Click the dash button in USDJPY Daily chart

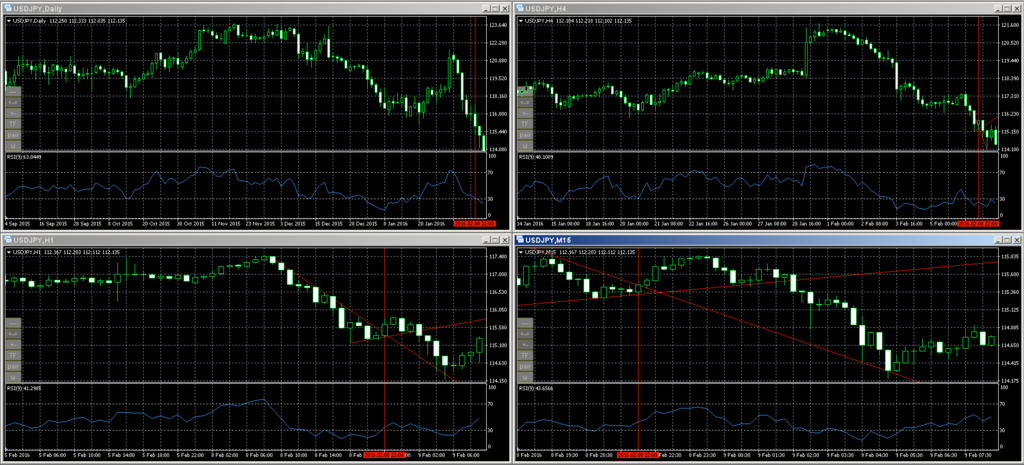point(13,91)
